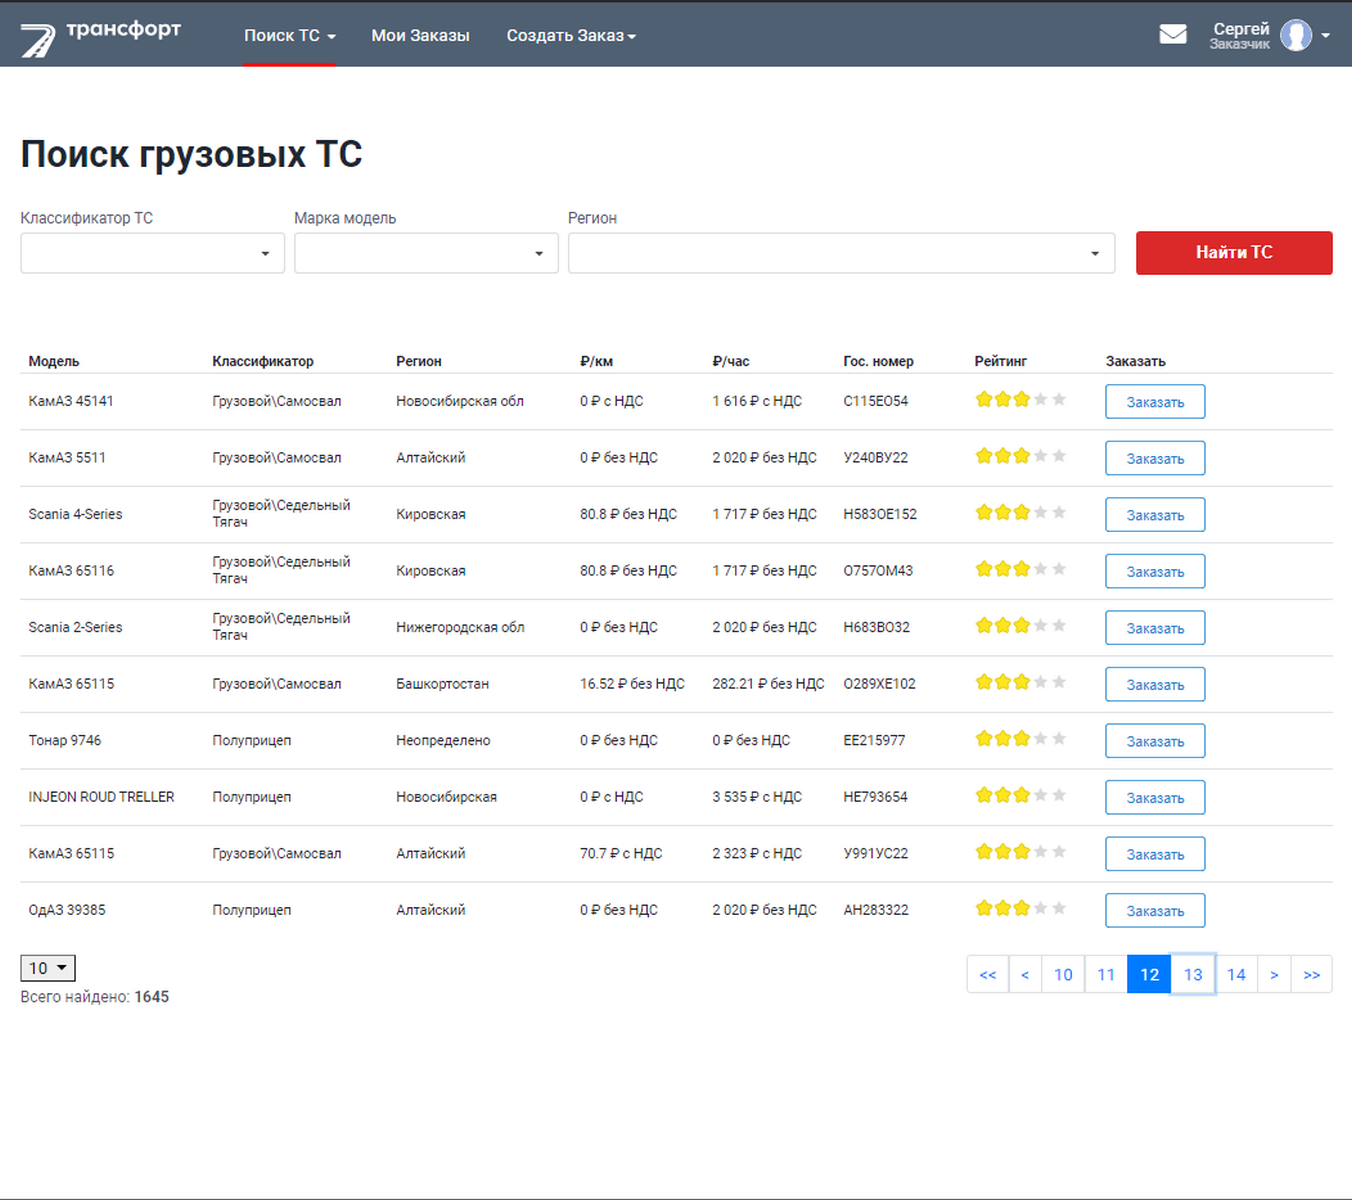Go to previous page with <
Viewport: 1352px width, 1200px height.
[x=1025, y=974]
